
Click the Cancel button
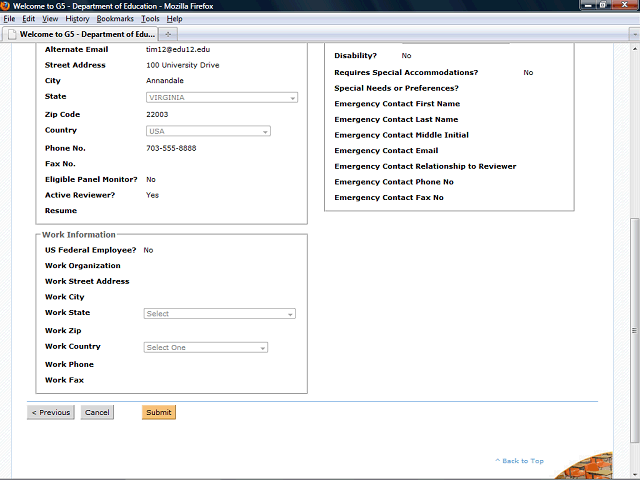point(97,412)
